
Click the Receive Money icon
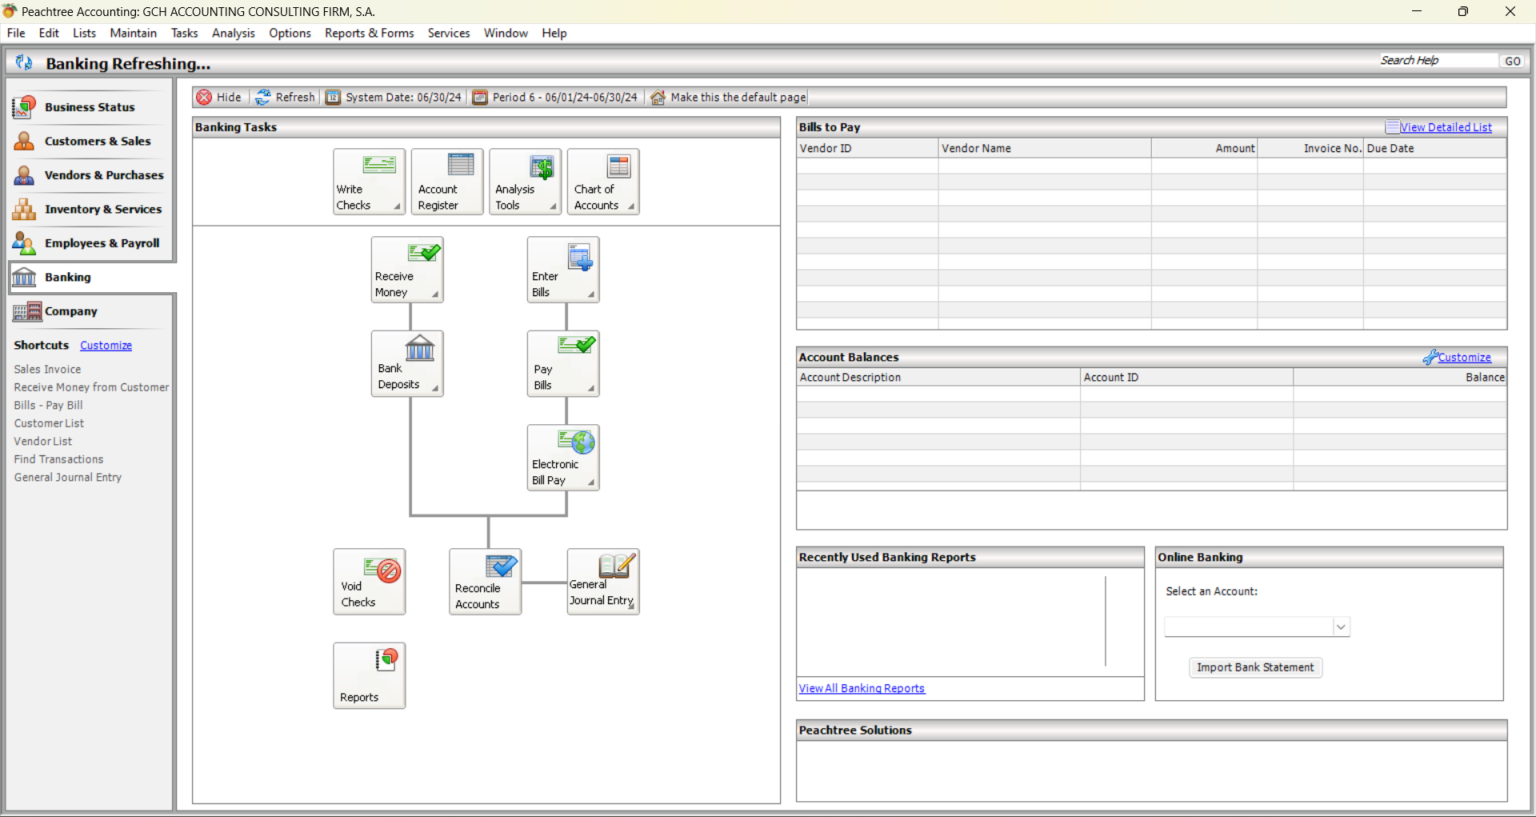coord(407,269)
